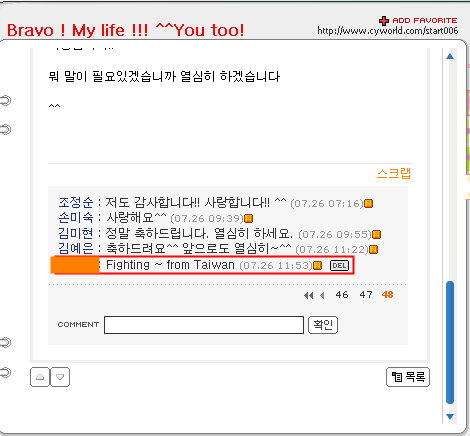Open commenter 손미숙 profile name
The height and width of the screenshot is (436, 470).
(76, 218)
